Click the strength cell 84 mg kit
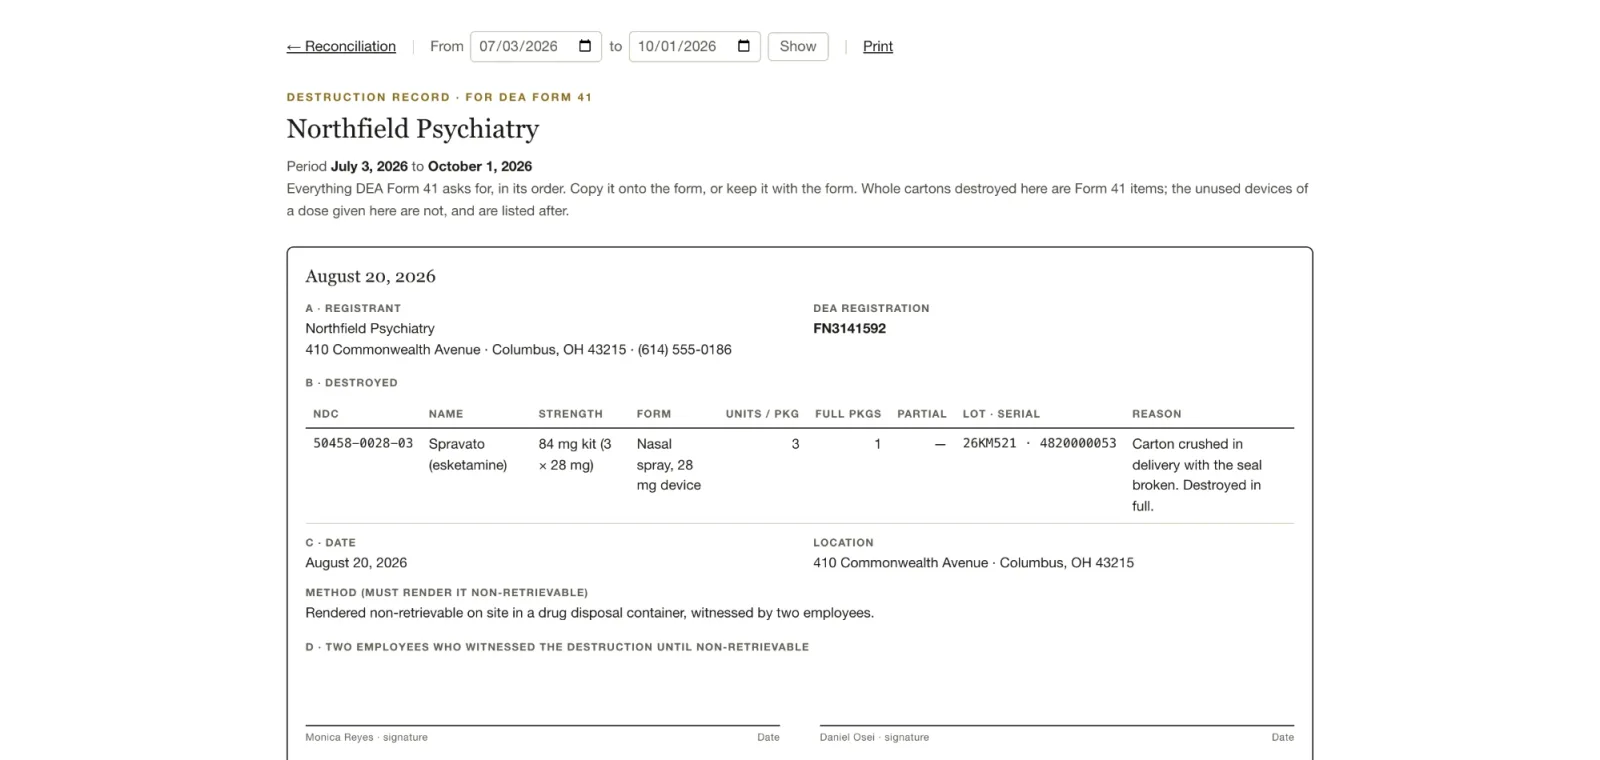1600x760 pixels. 575,454
